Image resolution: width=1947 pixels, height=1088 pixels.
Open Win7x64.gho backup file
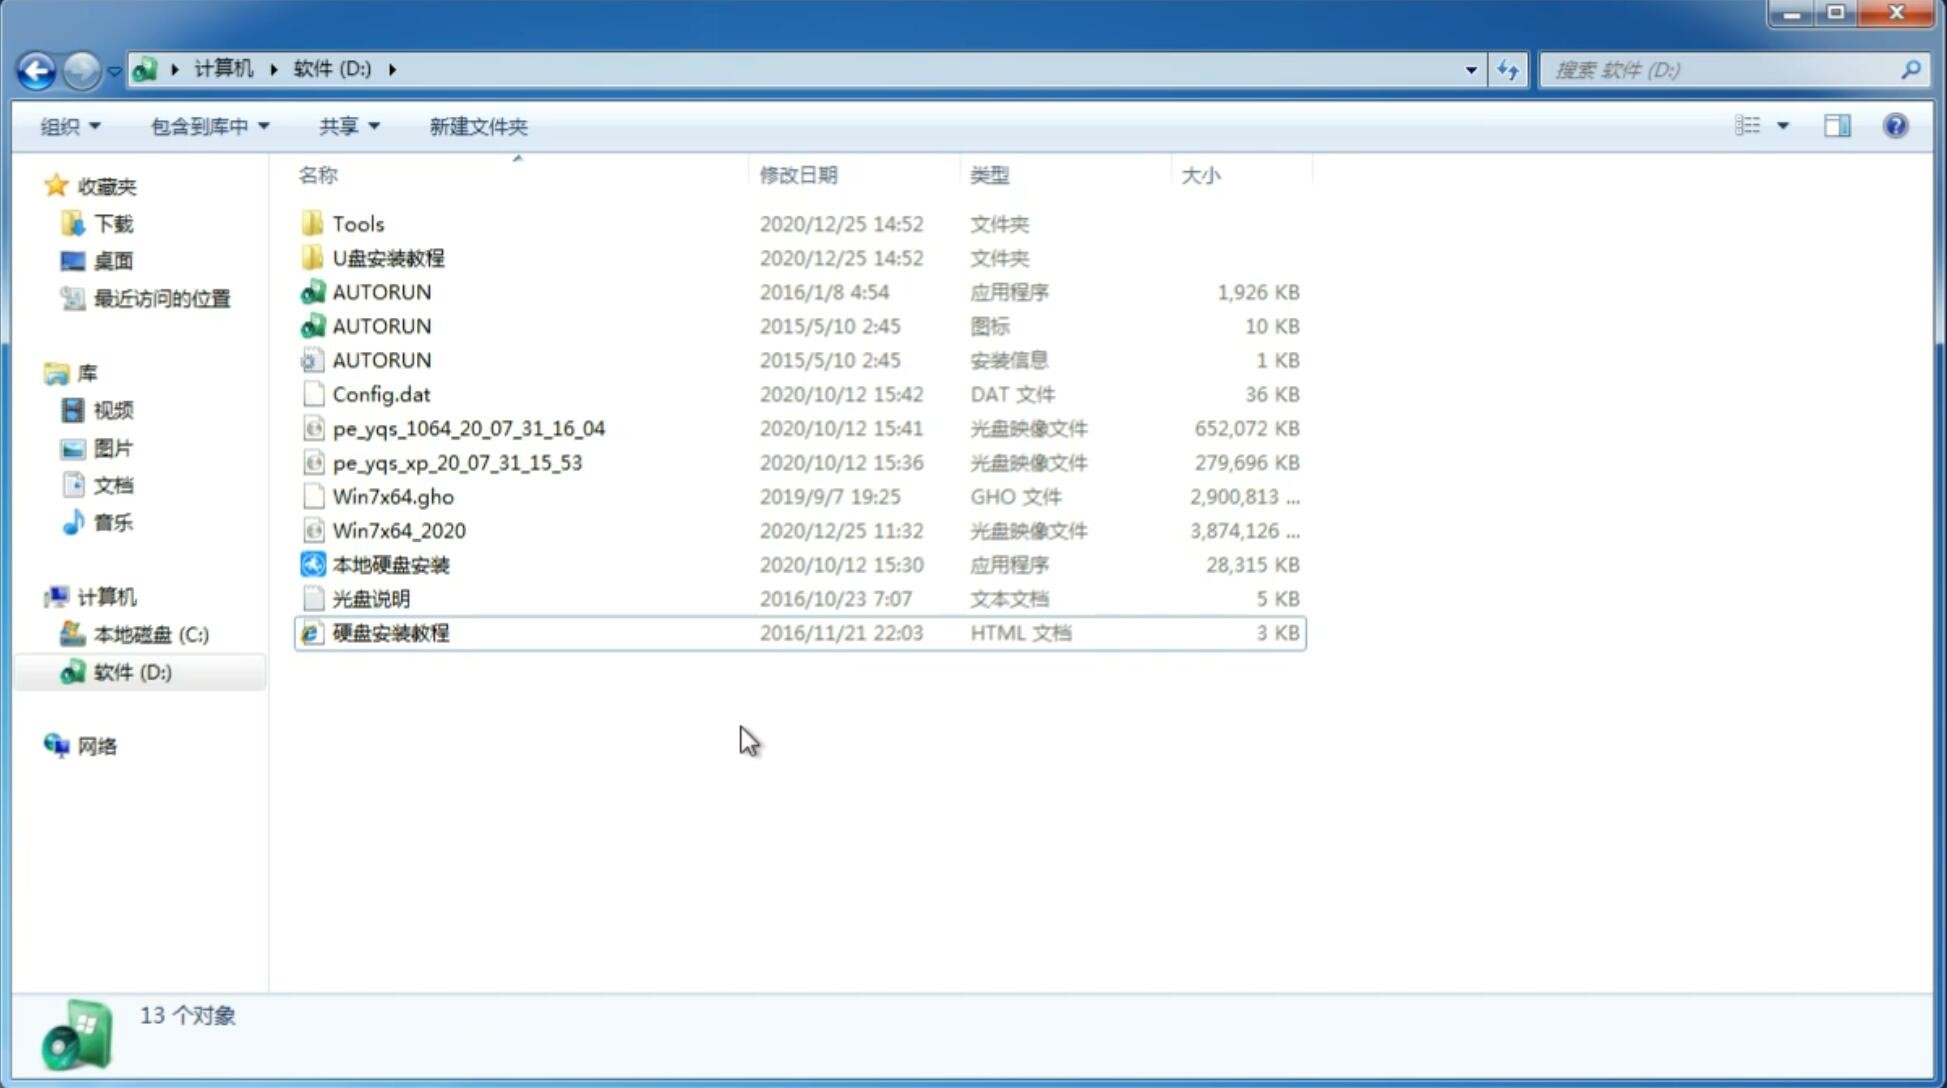pos(392,496)
